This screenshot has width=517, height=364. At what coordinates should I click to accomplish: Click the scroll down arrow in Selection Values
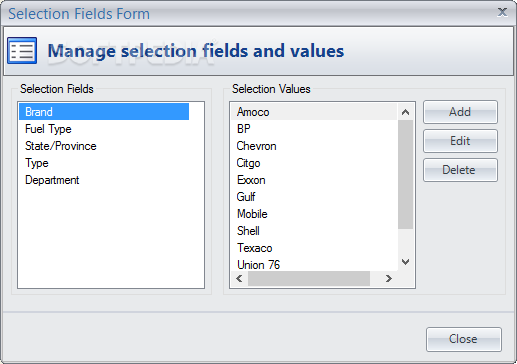coord(406,262)
